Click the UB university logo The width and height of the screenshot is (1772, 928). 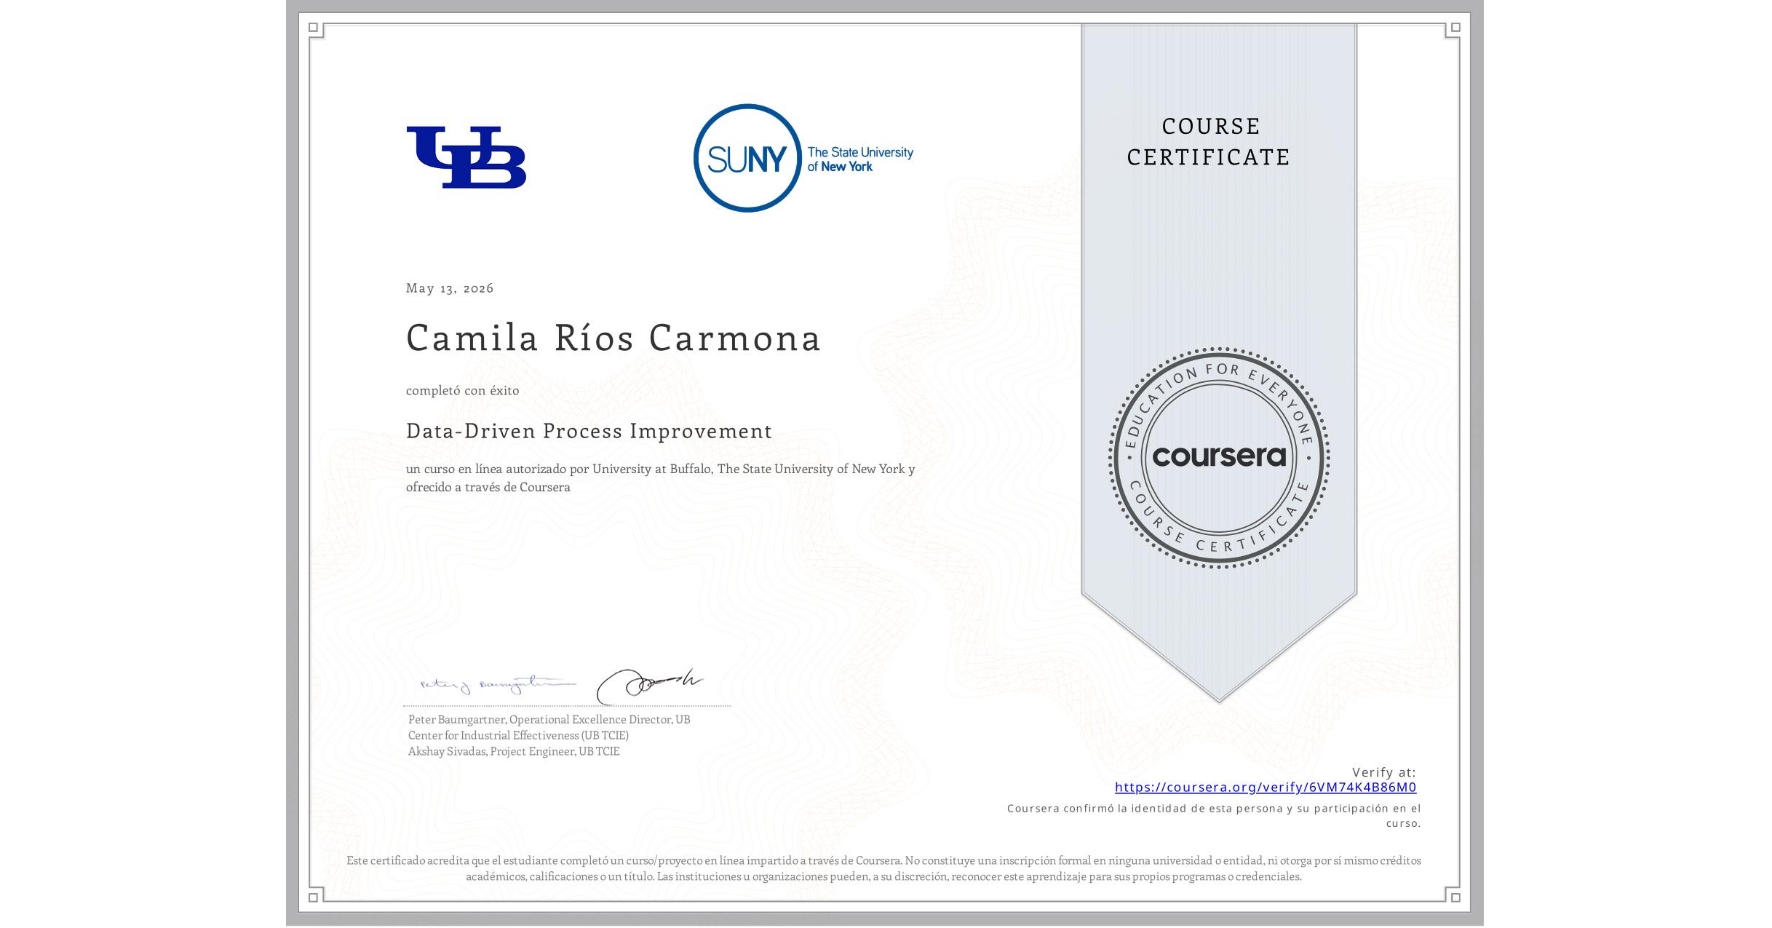[466, 158]
